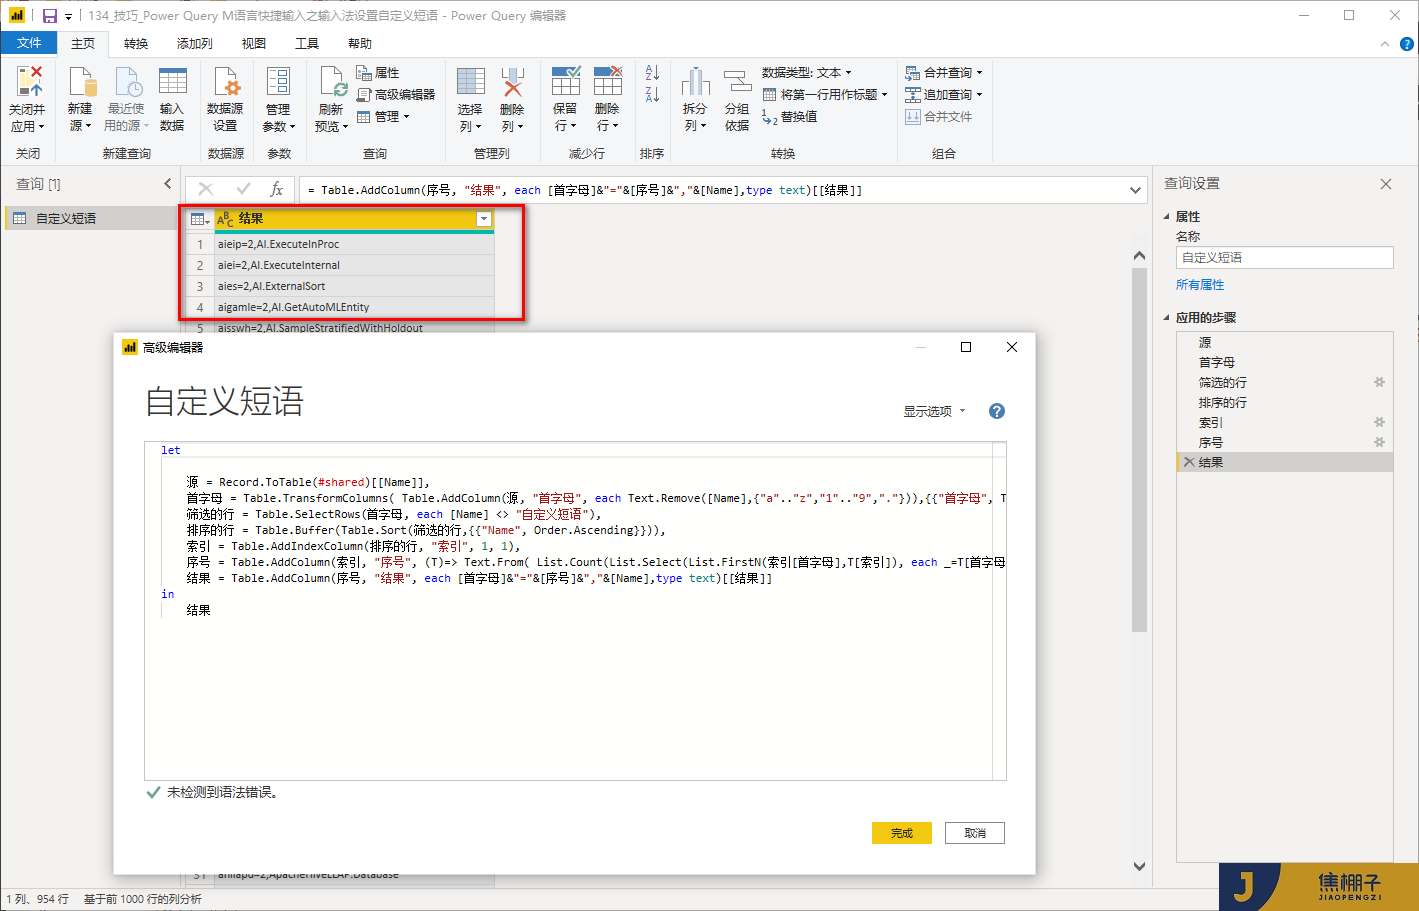
Task: Click the Choose Columns (选择列) icon
Action: [x=470, y=82]
